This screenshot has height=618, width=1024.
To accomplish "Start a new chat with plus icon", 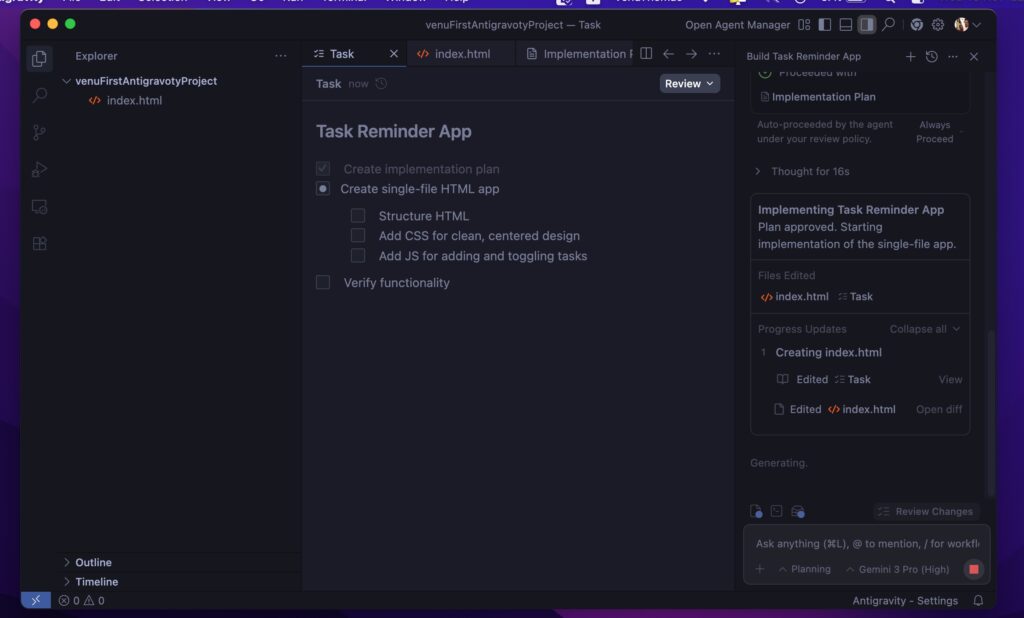I will [910, 57].
